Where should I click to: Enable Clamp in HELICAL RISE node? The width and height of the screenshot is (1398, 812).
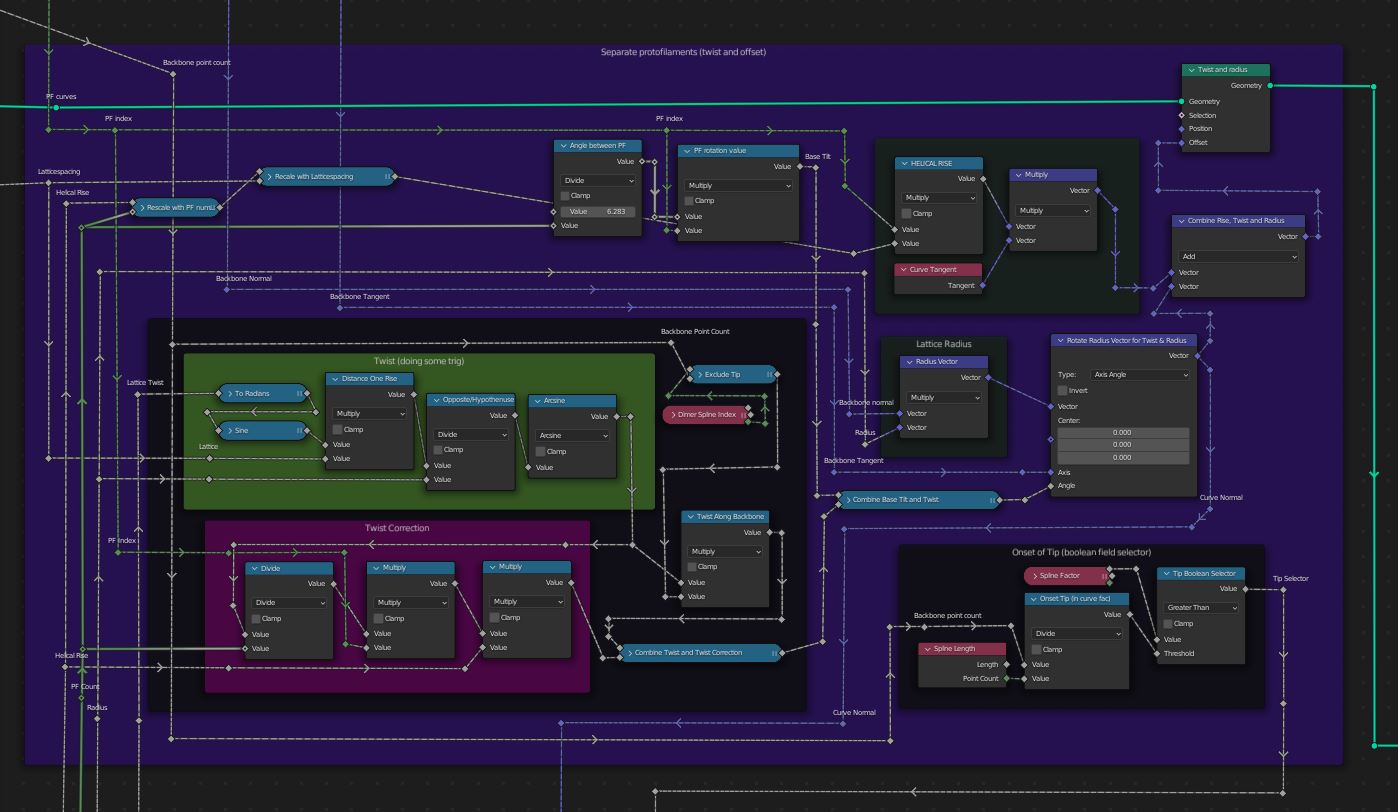[906, 213]
